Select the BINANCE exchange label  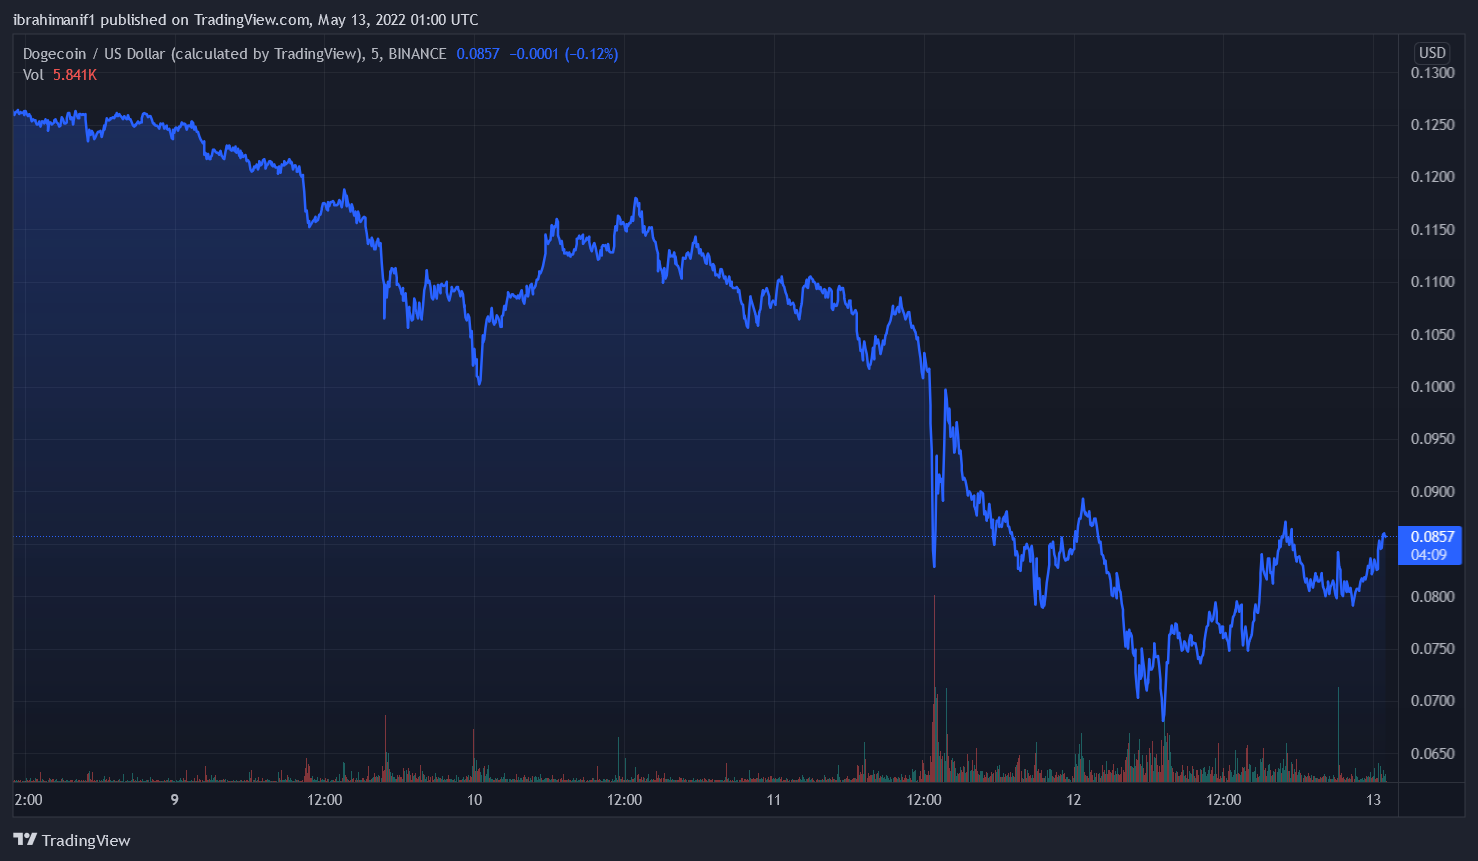tap(417, 54)
